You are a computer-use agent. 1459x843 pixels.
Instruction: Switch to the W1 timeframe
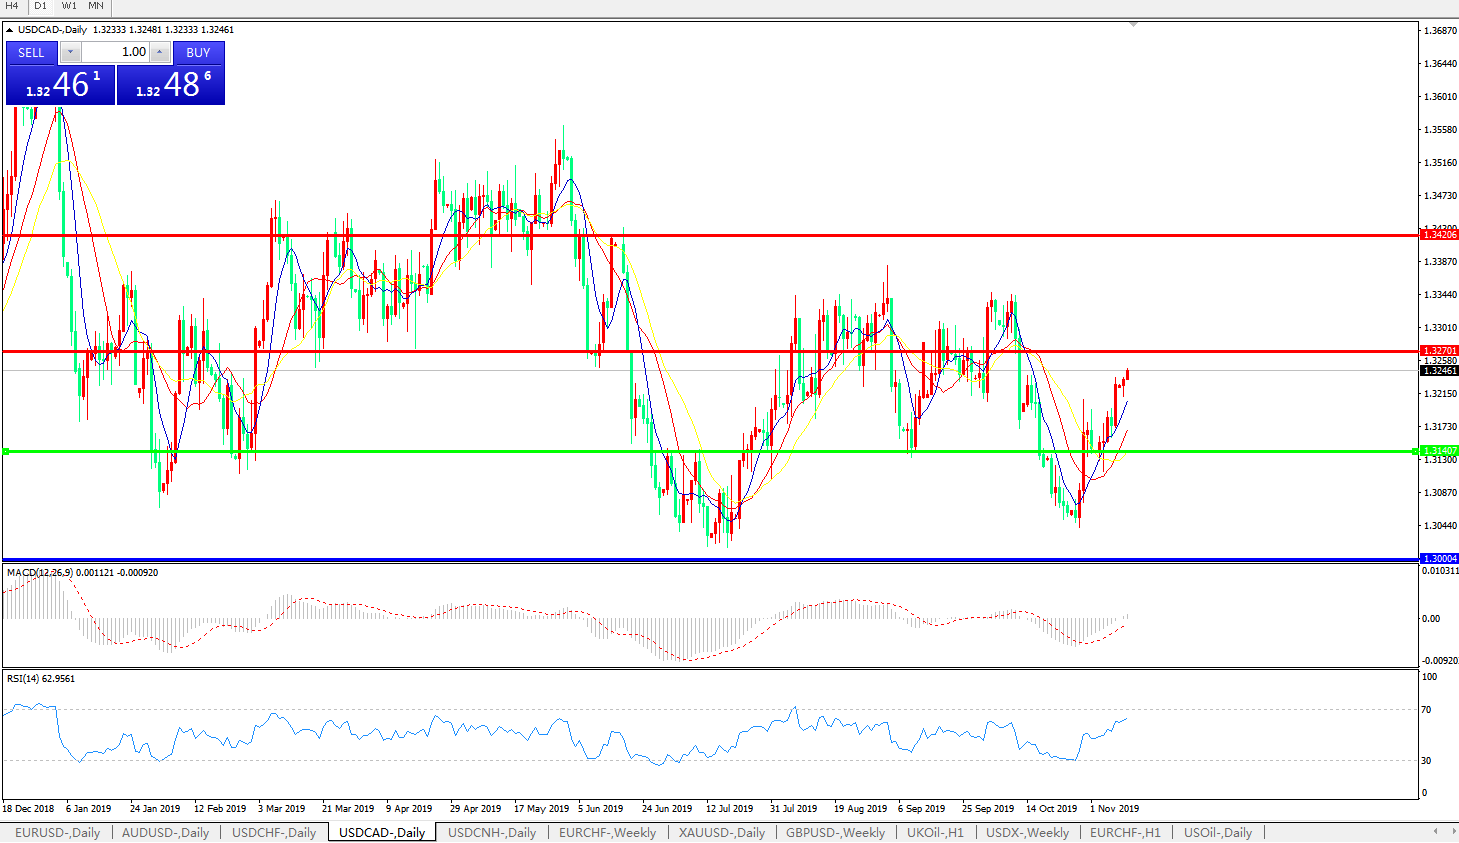point(69,6)
